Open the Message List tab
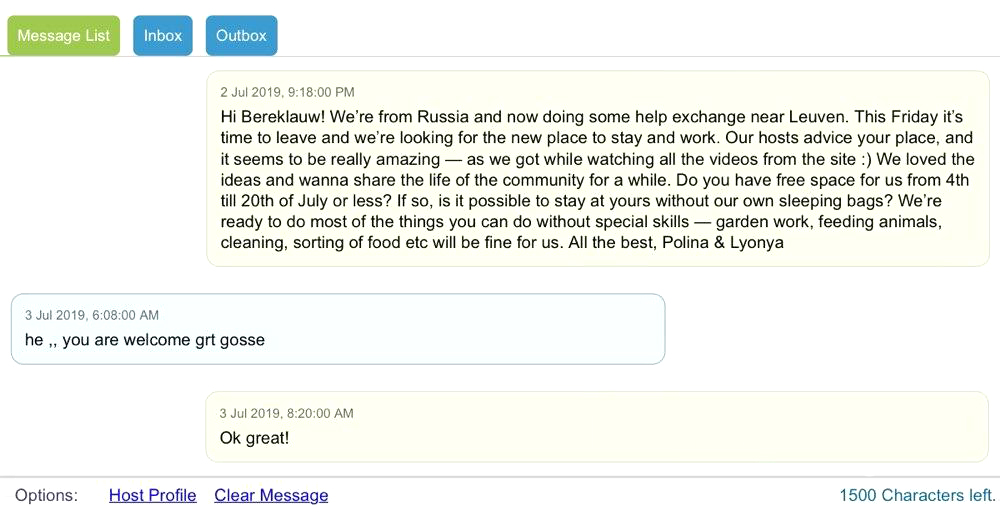1000x526 pixels. pos(63,36)
